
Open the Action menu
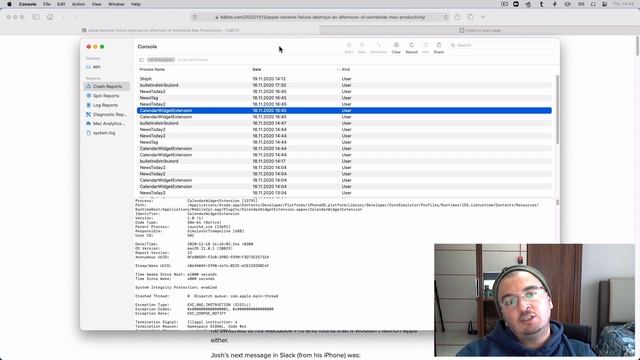pyautogui.click(x=78, y=4)
